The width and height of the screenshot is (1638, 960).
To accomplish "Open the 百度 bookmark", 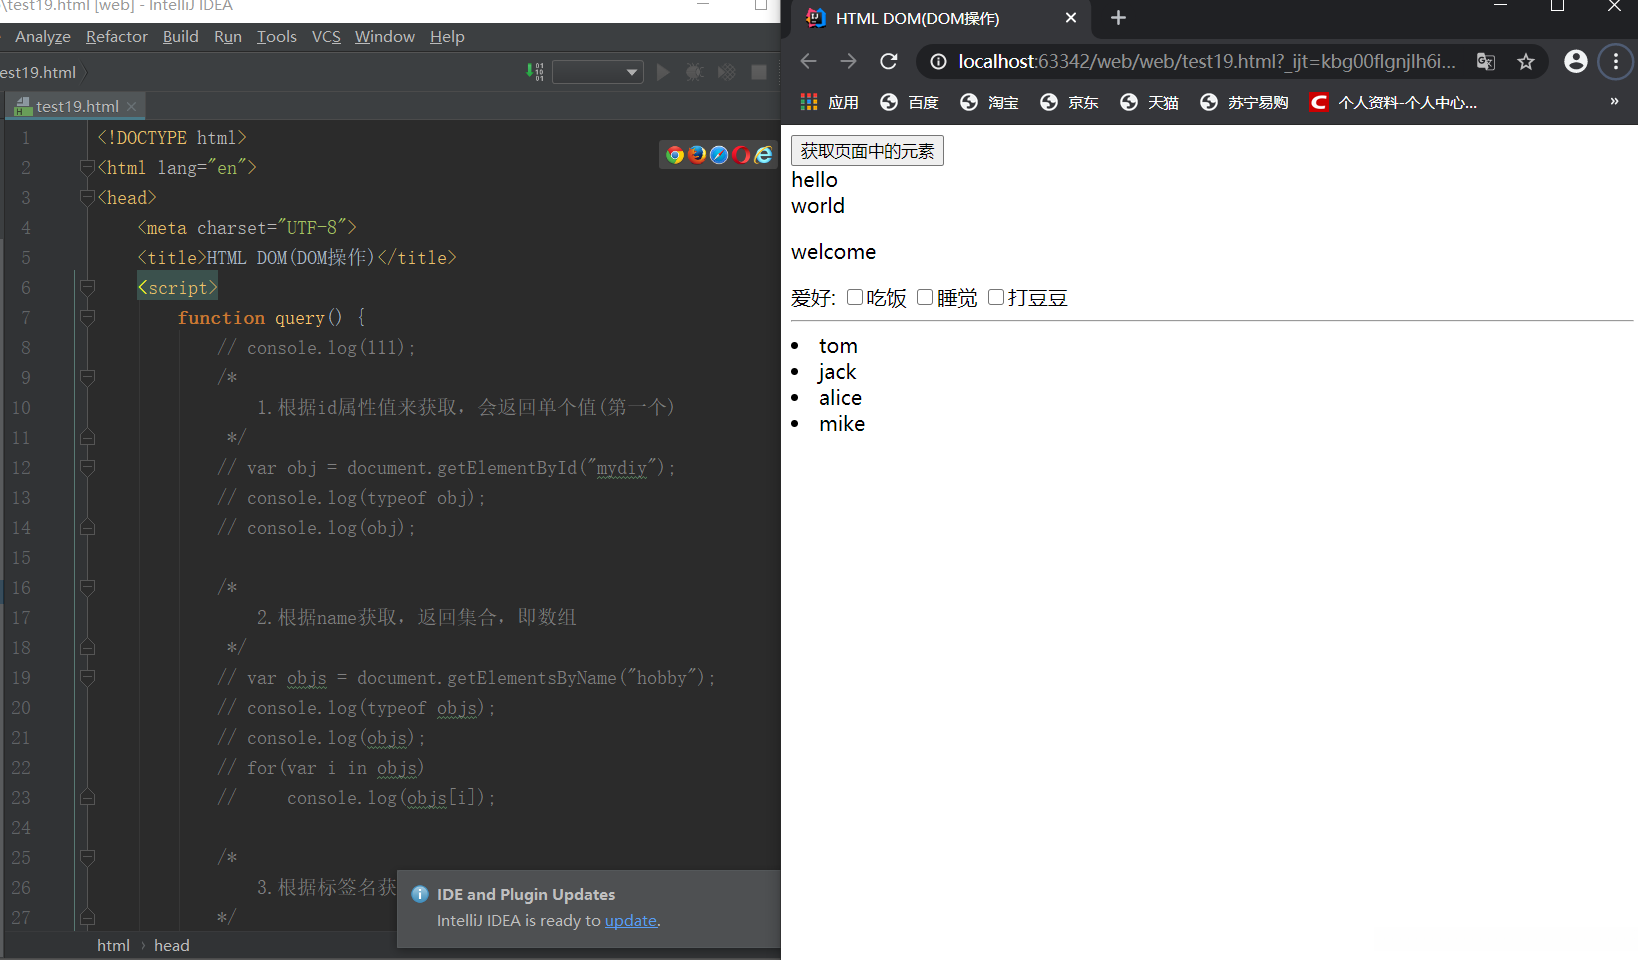I will tap(910, 102).
